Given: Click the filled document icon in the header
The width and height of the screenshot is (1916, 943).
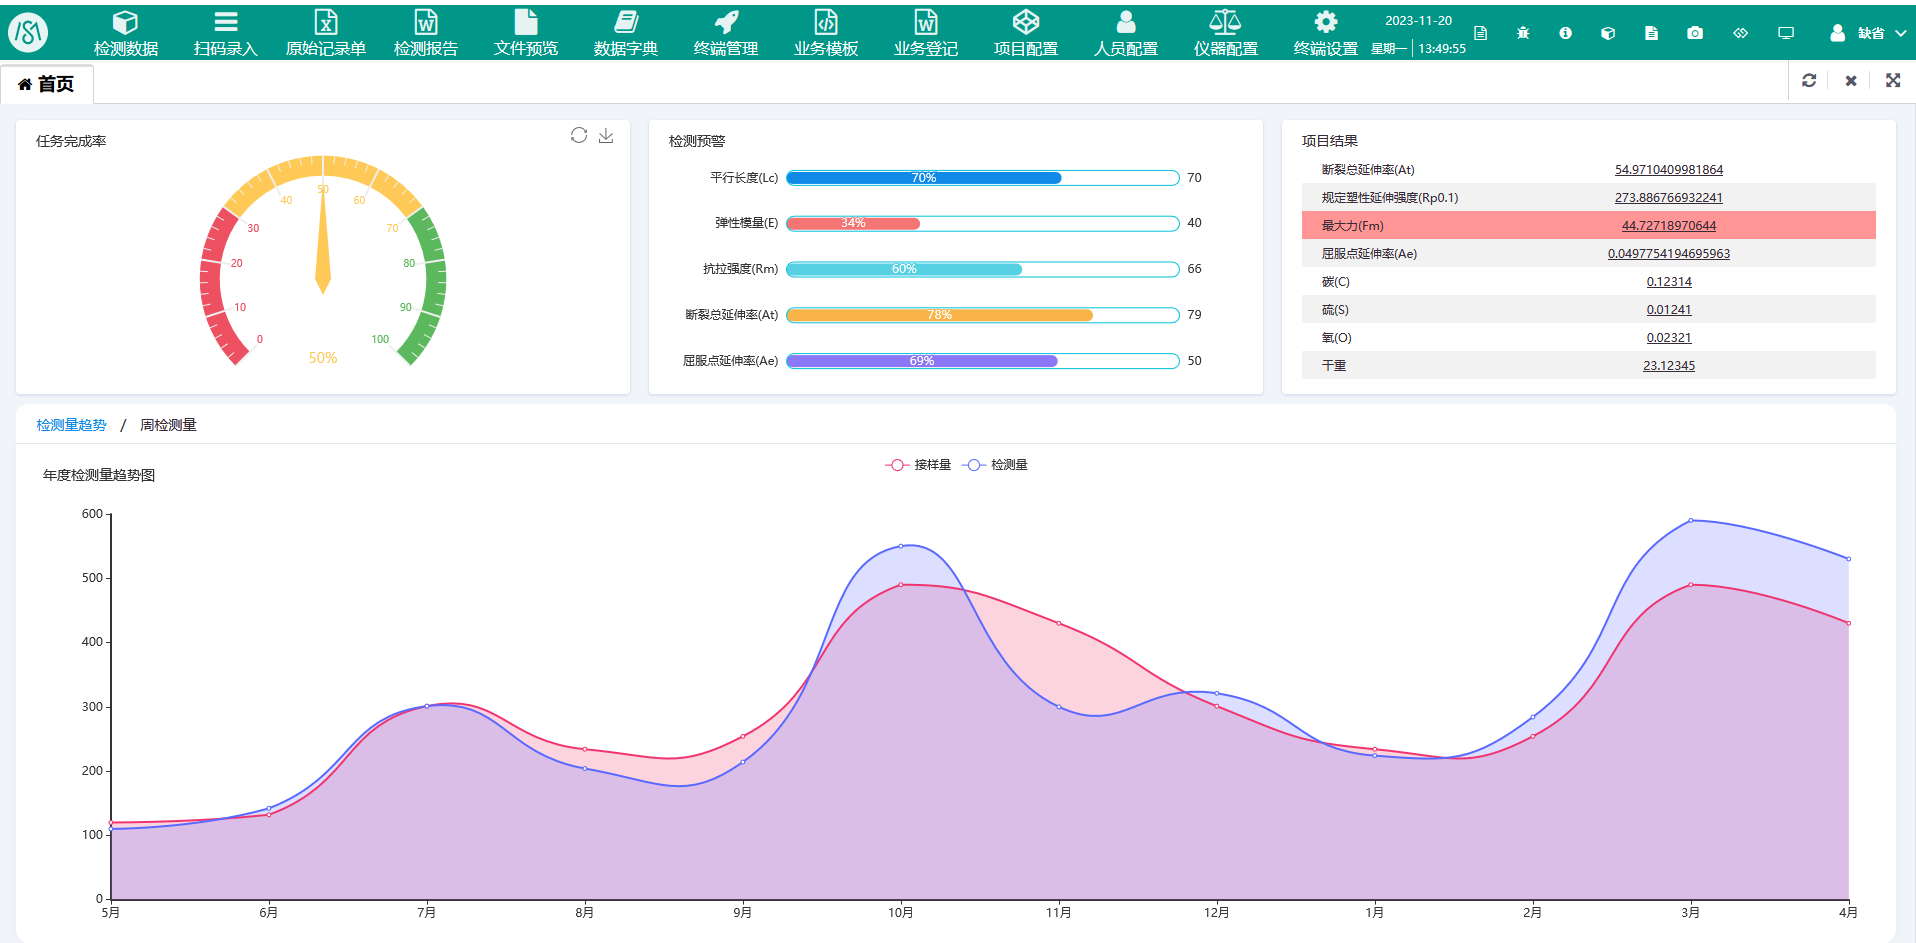Looking at the screenshot, I should (x=1651, y=33).
